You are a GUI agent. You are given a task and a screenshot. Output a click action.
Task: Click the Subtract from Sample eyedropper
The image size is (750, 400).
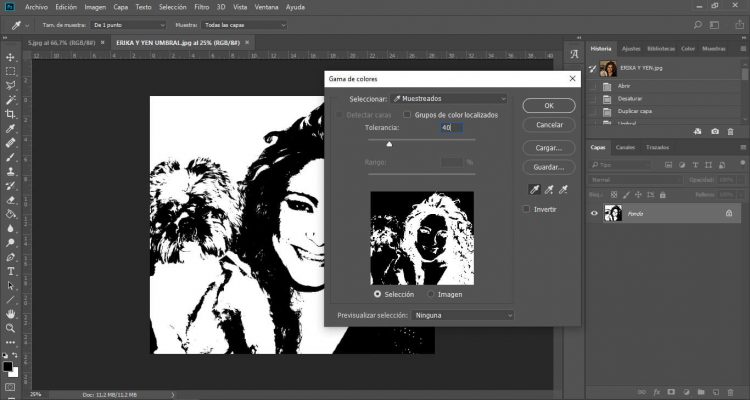coord(563,190)
